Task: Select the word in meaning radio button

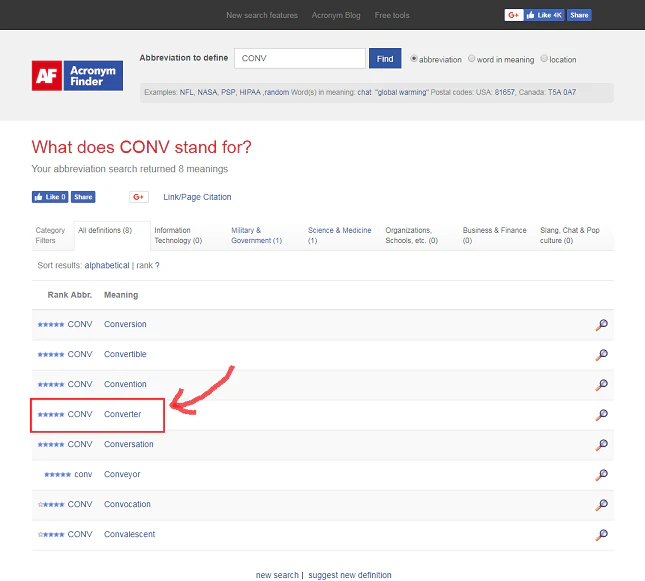Action: point(471,58)
